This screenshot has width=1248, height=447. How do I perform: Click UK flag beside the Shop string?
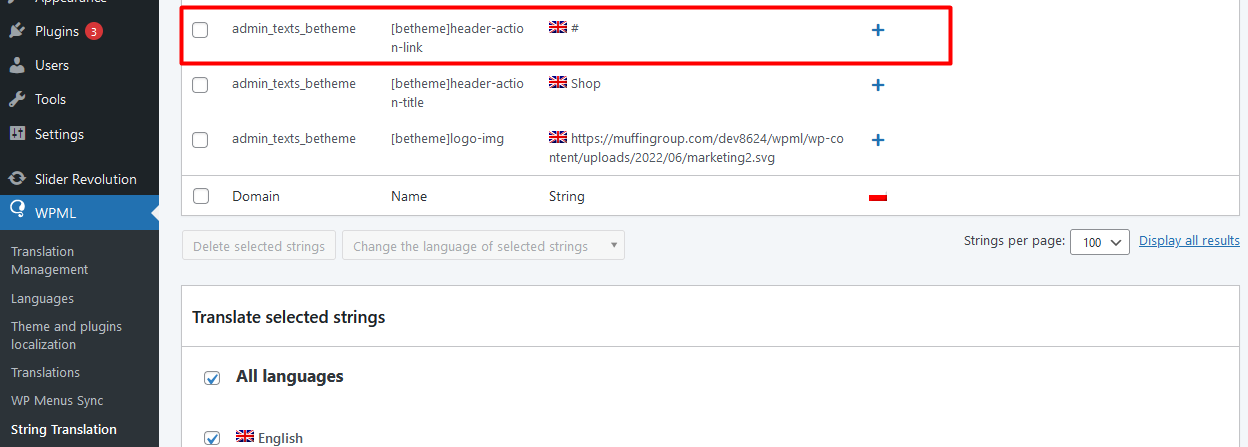(558, 83)
